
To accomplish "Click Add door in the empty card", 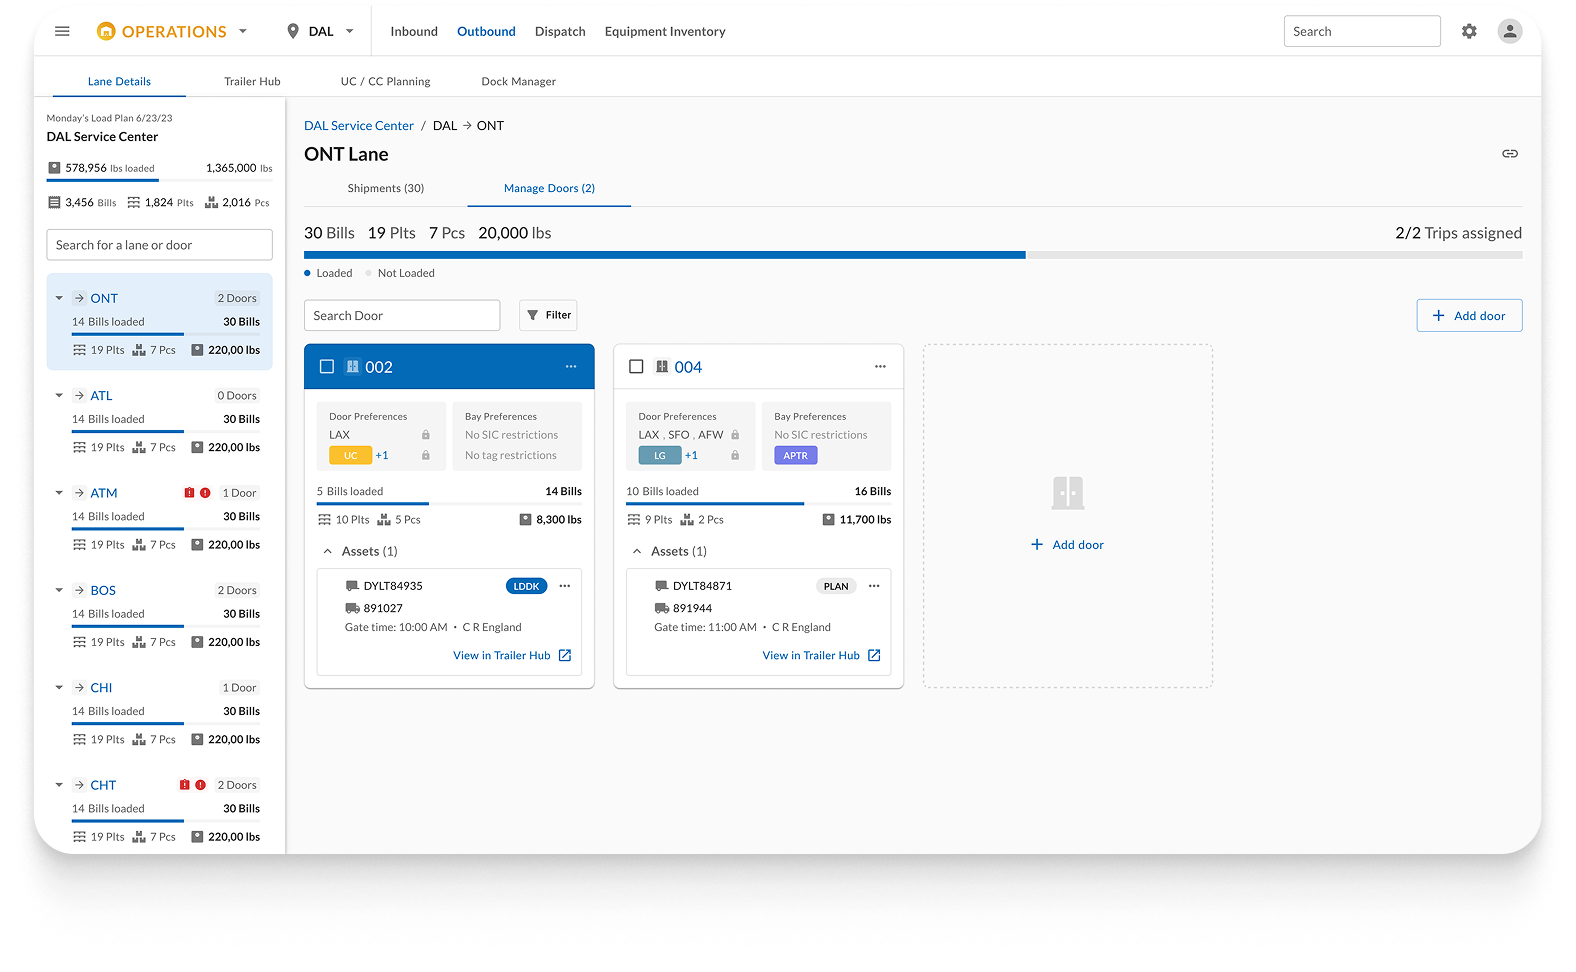I will tap(1067, 545).
